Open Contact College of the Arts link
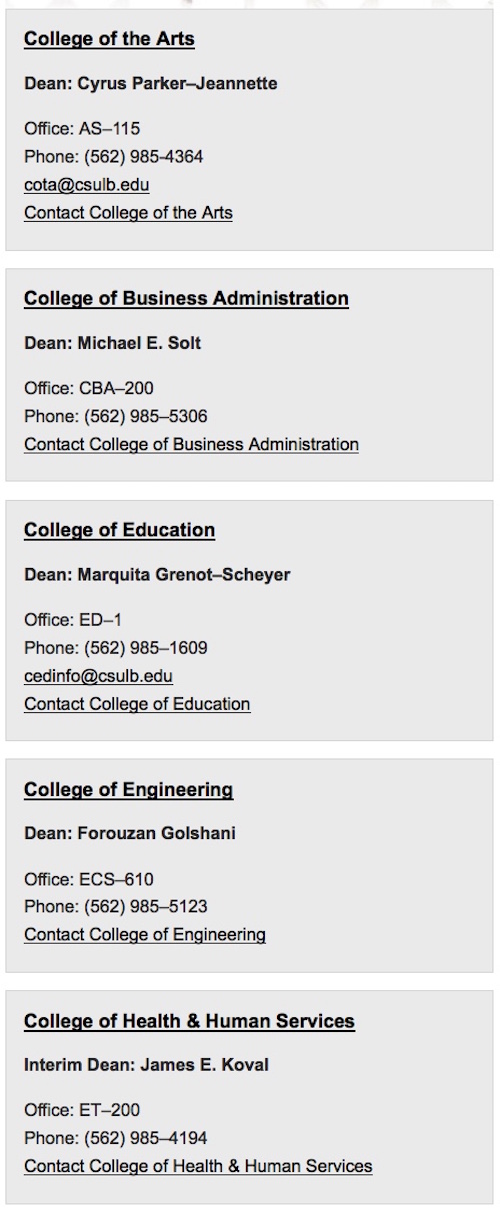Image resolution: width=500 pixels, height=1212 pixels. pyautogui.click(x=128, y=213)
